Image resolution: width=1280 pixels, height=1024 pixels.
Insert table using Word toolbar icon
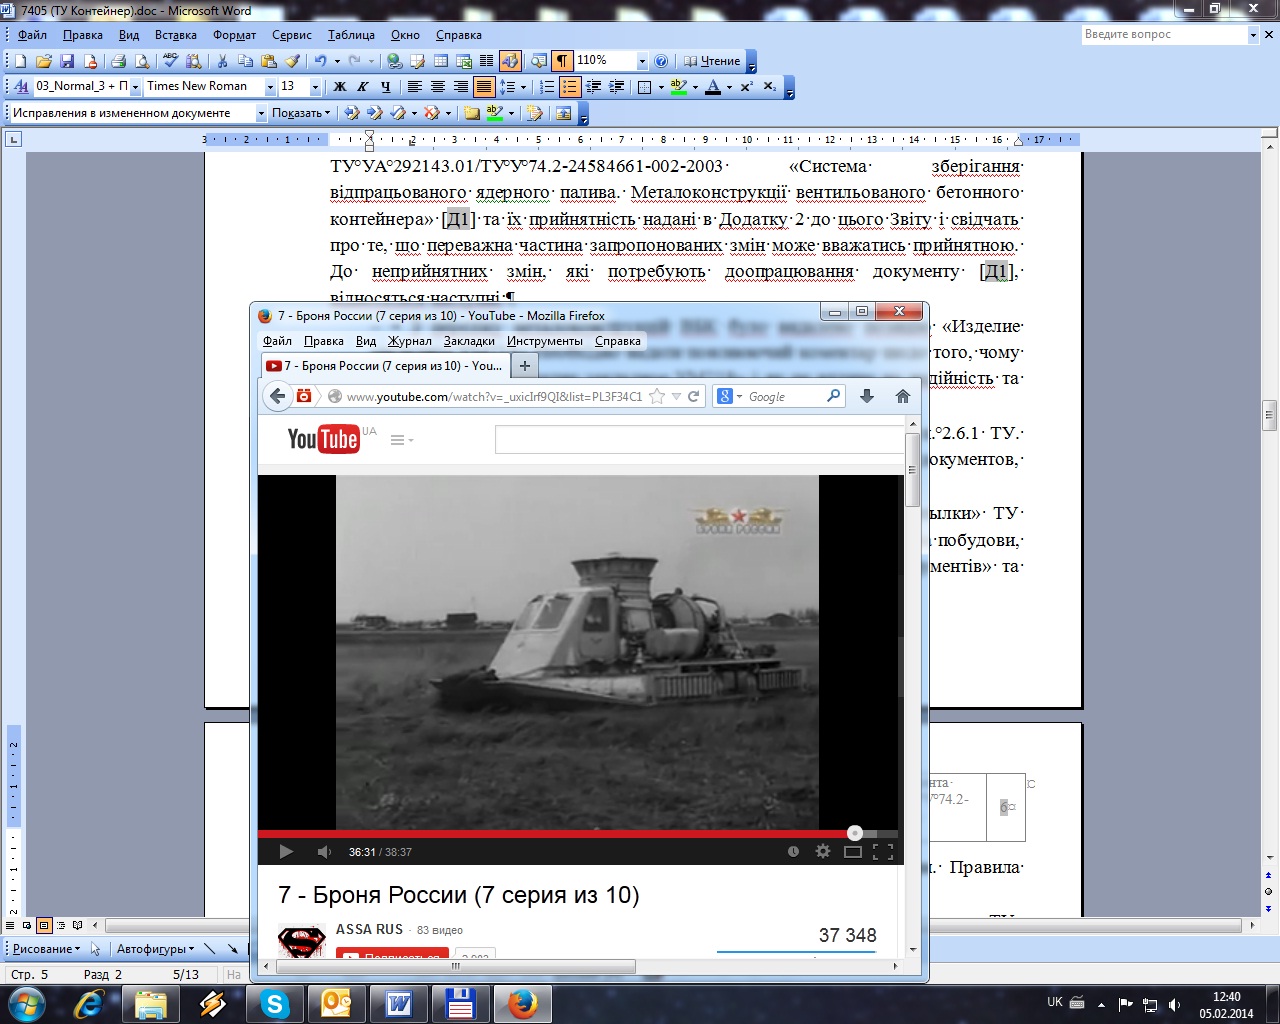pyautogui.click(x=440, y=61)
